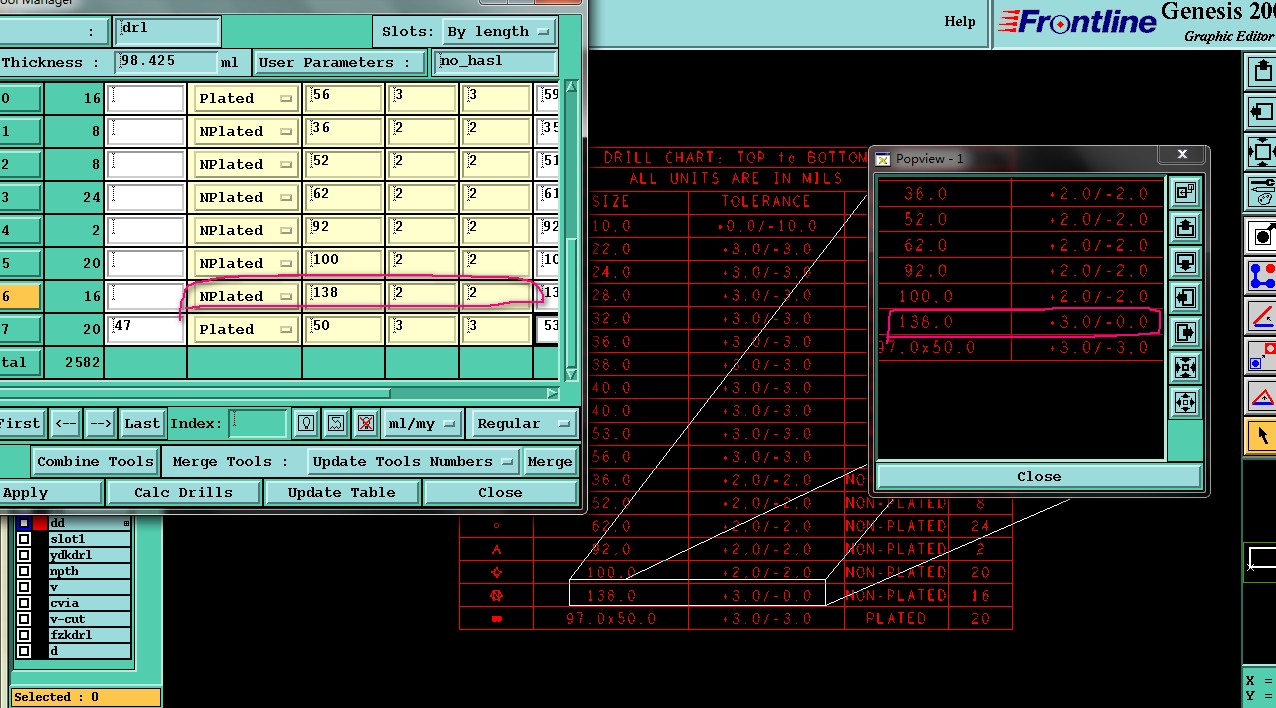Image resolution: width=1276 pixels, height=708 pixels.
Task: Open NPlated dropdown in size 100 row
Action: [245, 263]
